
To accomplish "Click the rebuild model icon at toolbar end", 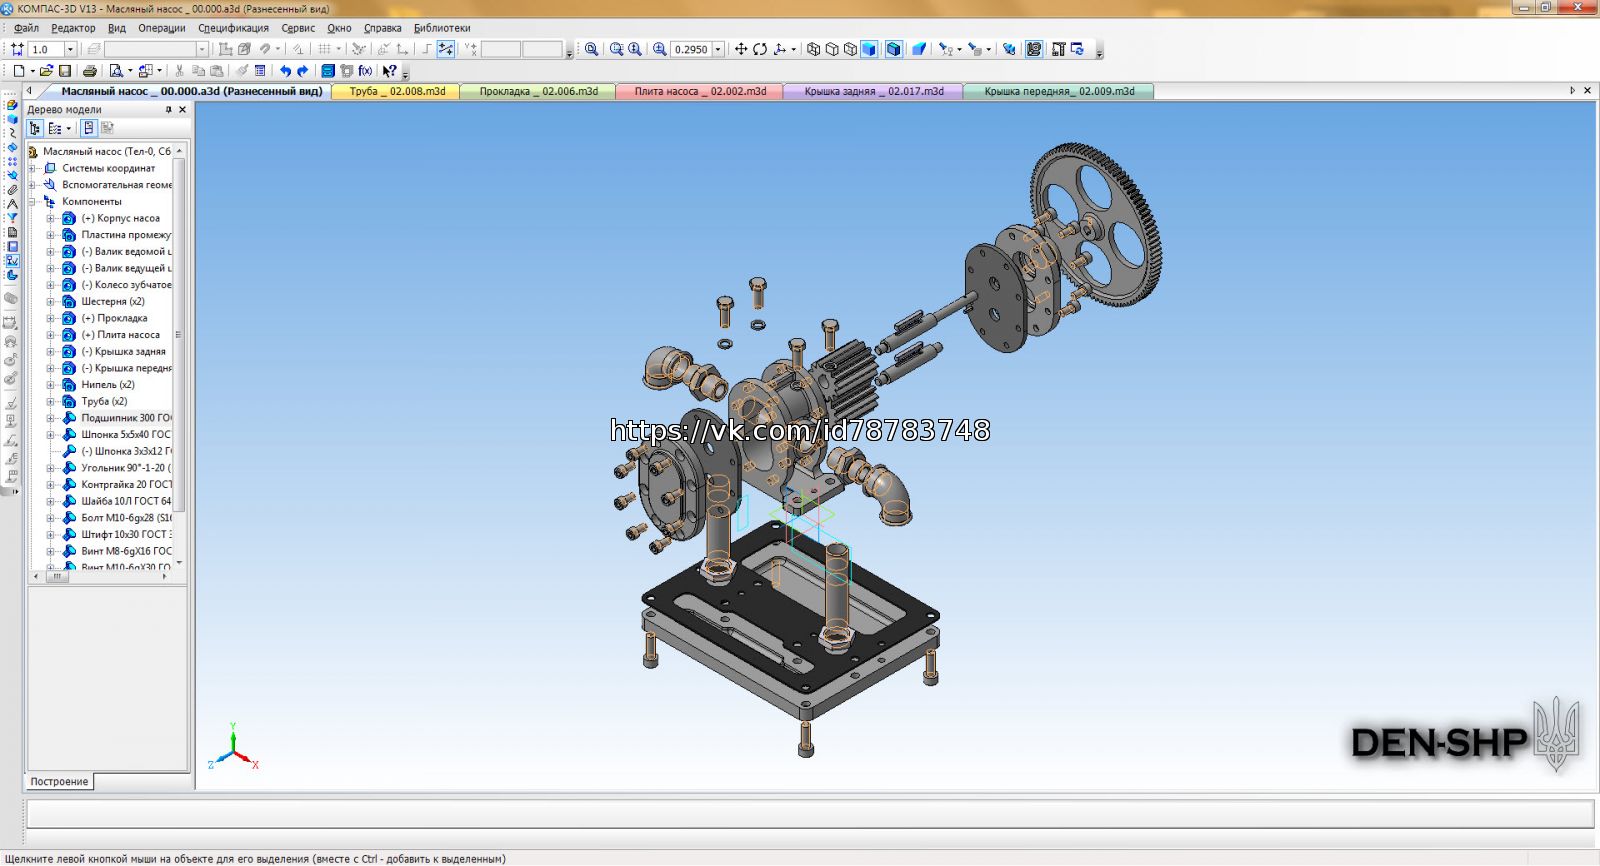I will (x=1077, y=49).
